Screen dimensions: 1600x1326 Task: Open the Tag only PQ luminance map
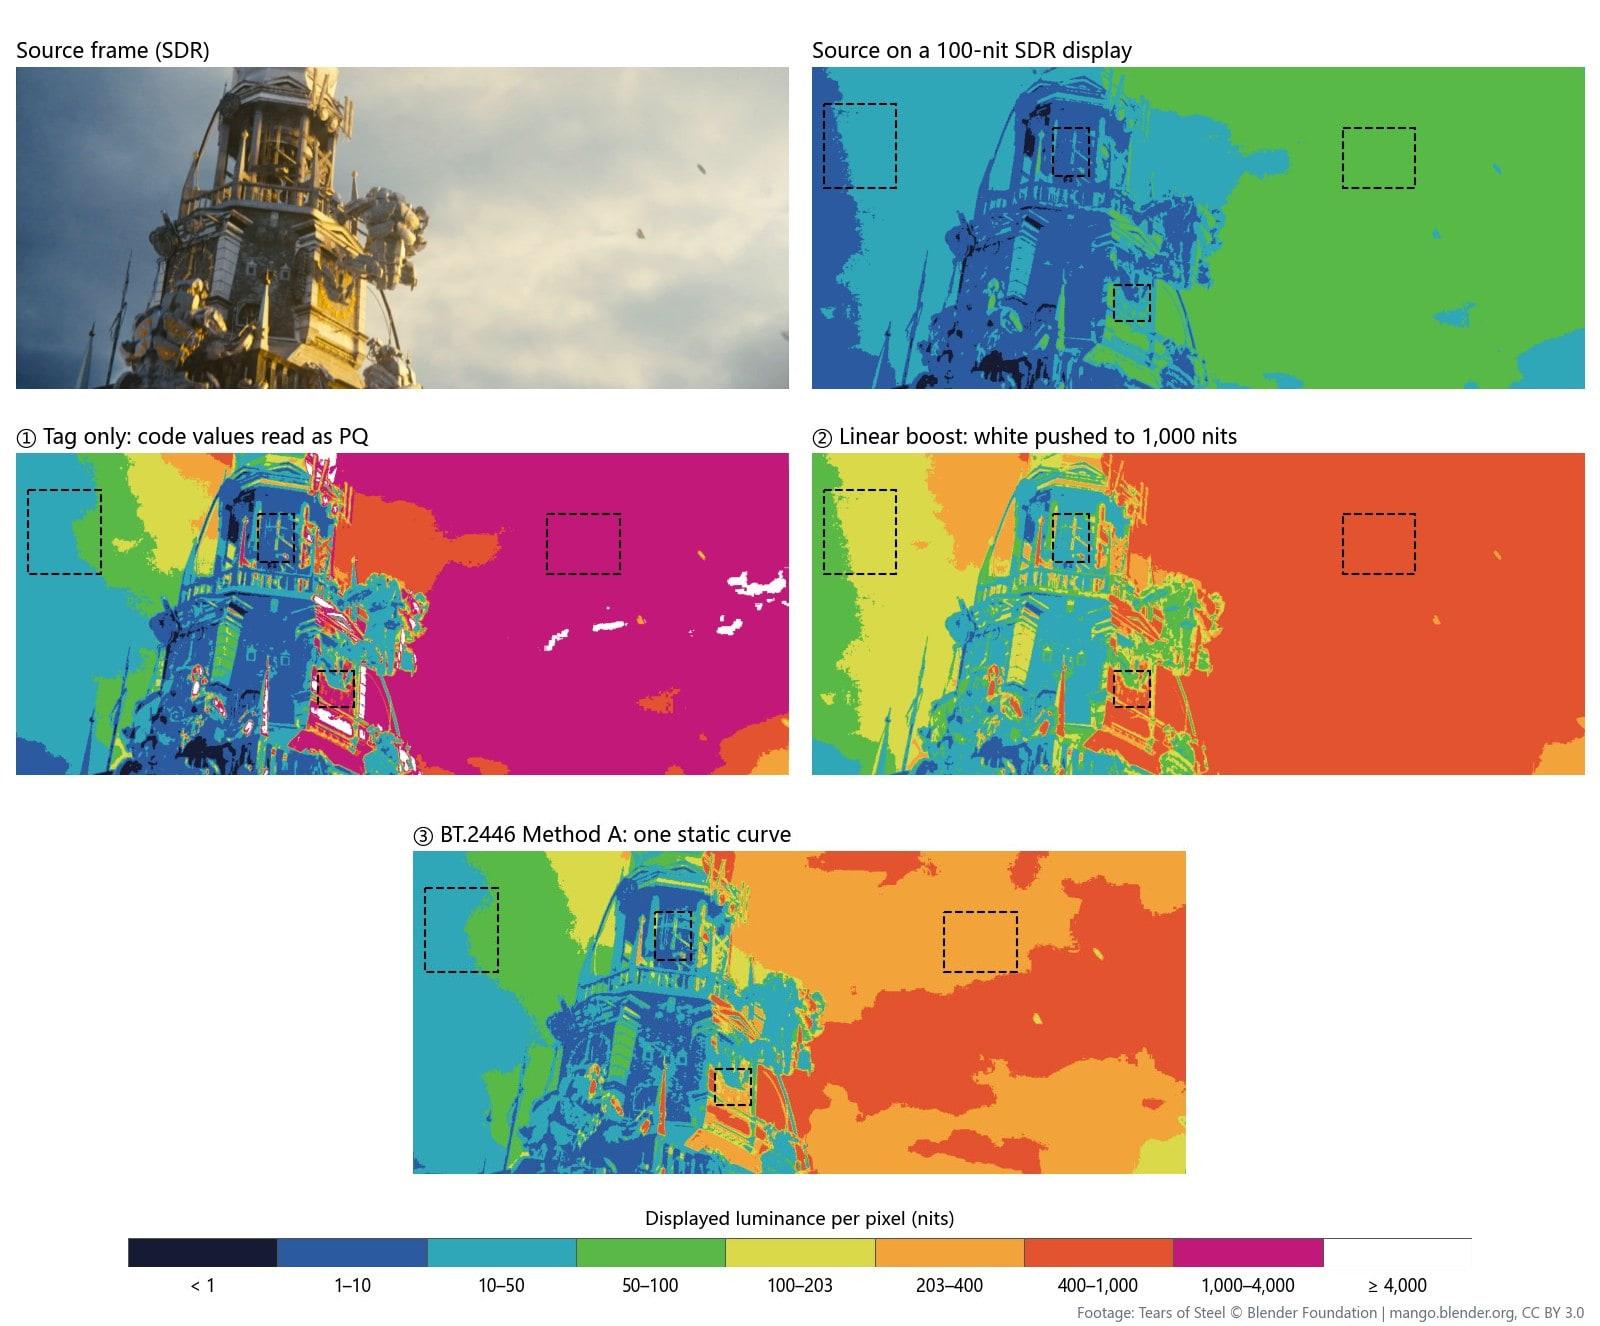[402, 614]
